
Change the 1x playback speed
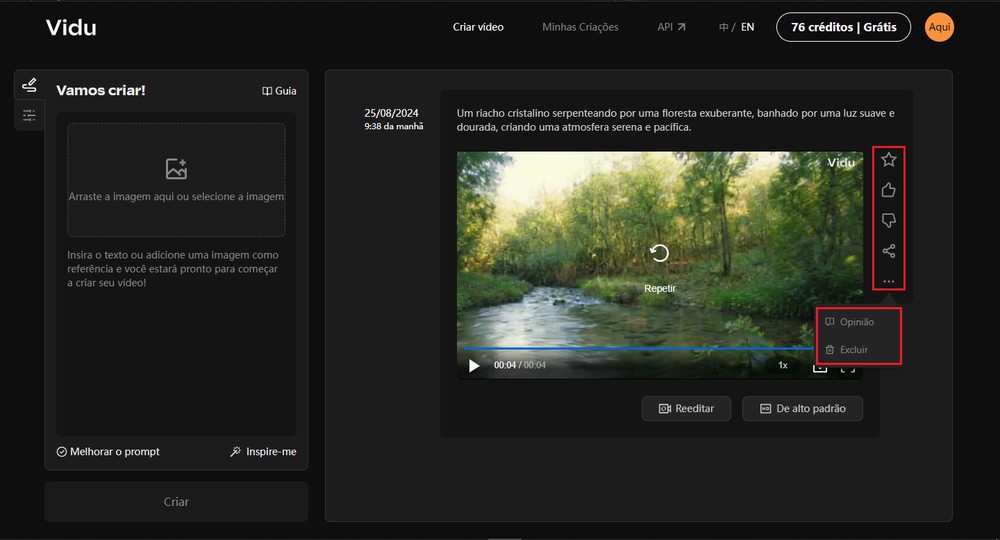click(783, 365)
